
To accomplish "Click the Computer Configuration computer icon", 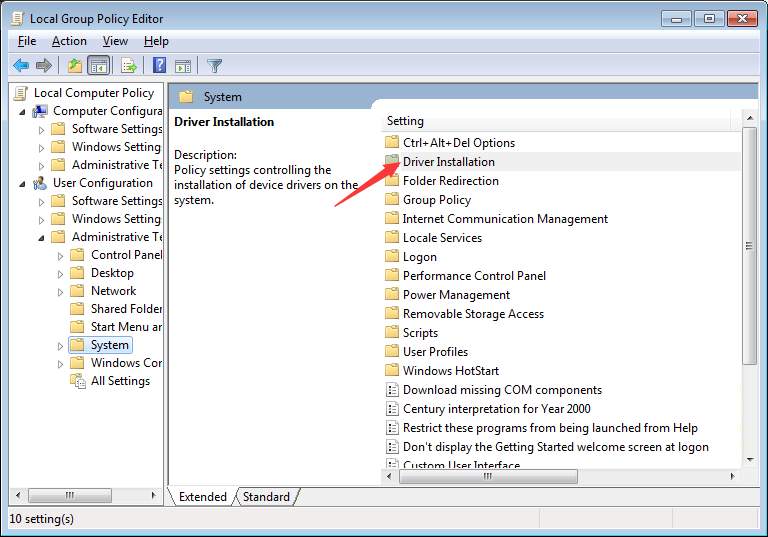I will tap(40, 111).
